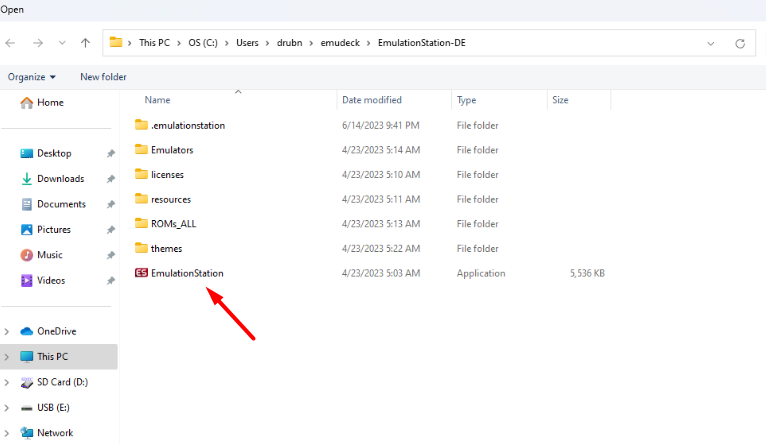Open recent locations chevron next to forward arrow
766x444 pixels.
(62, 43)
